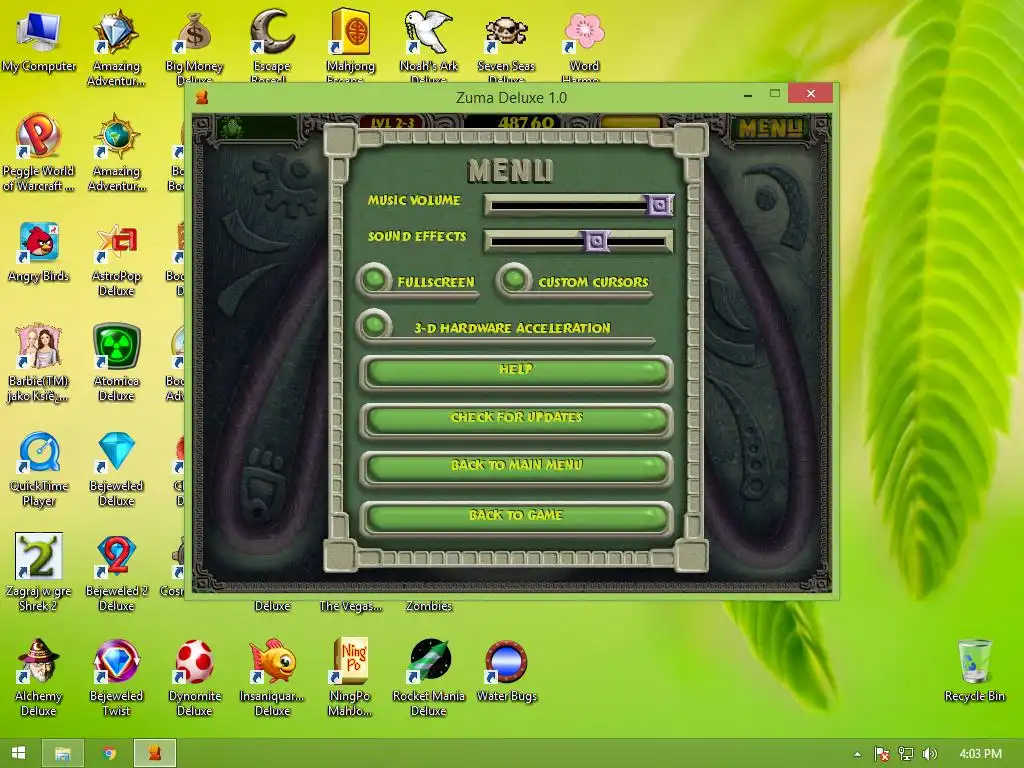Click the Zuma Deluxe taskbar button
Screen dimensions: 1024x768
tap(155, 753)
